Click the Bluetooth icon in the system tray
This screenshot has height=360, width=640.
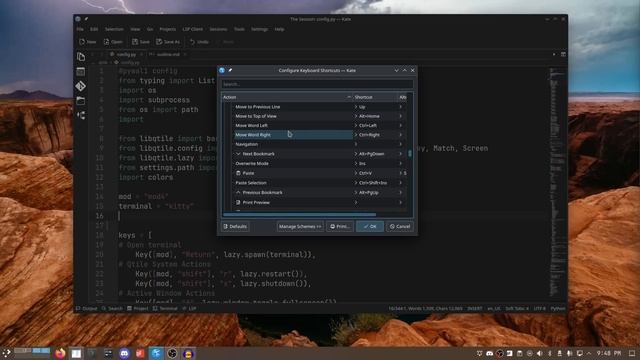tap(549, 353)
